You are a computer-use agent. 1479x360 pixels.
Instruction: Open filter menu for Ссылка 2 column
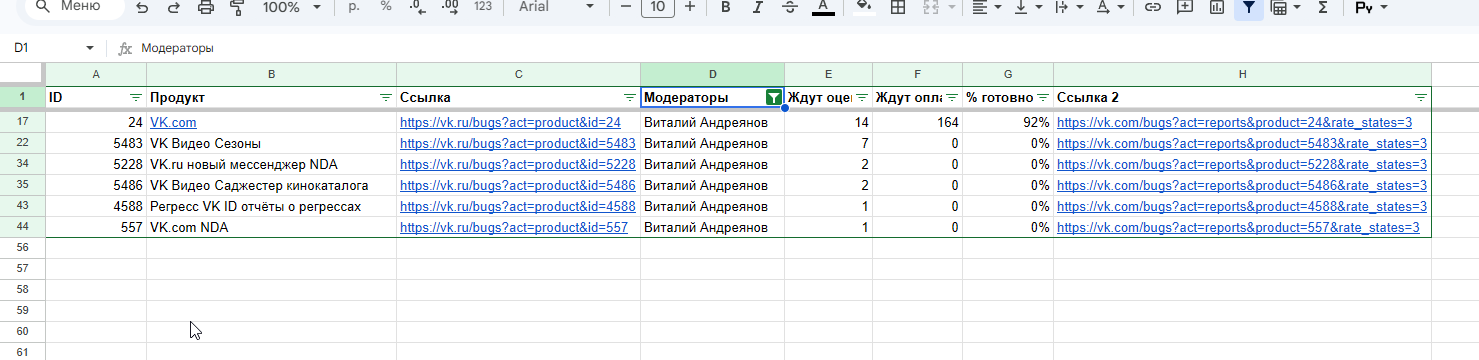[x=1421, y=98]
